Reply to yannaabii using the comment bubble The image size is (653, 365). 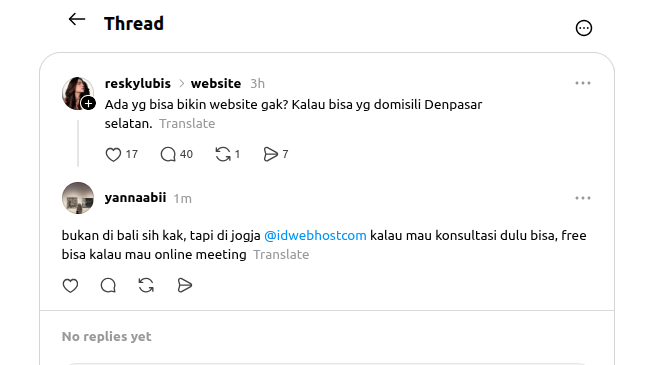click(x=108, y=286)
